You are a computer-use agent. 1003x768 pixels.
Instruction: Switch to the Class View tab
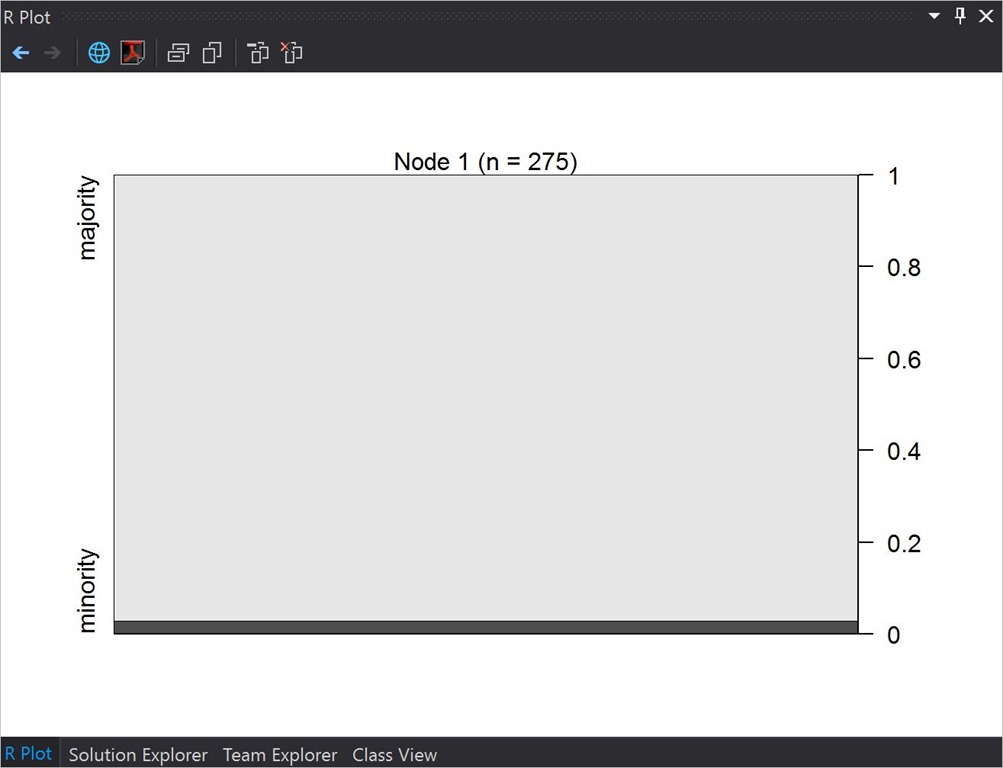coord(395,755)
